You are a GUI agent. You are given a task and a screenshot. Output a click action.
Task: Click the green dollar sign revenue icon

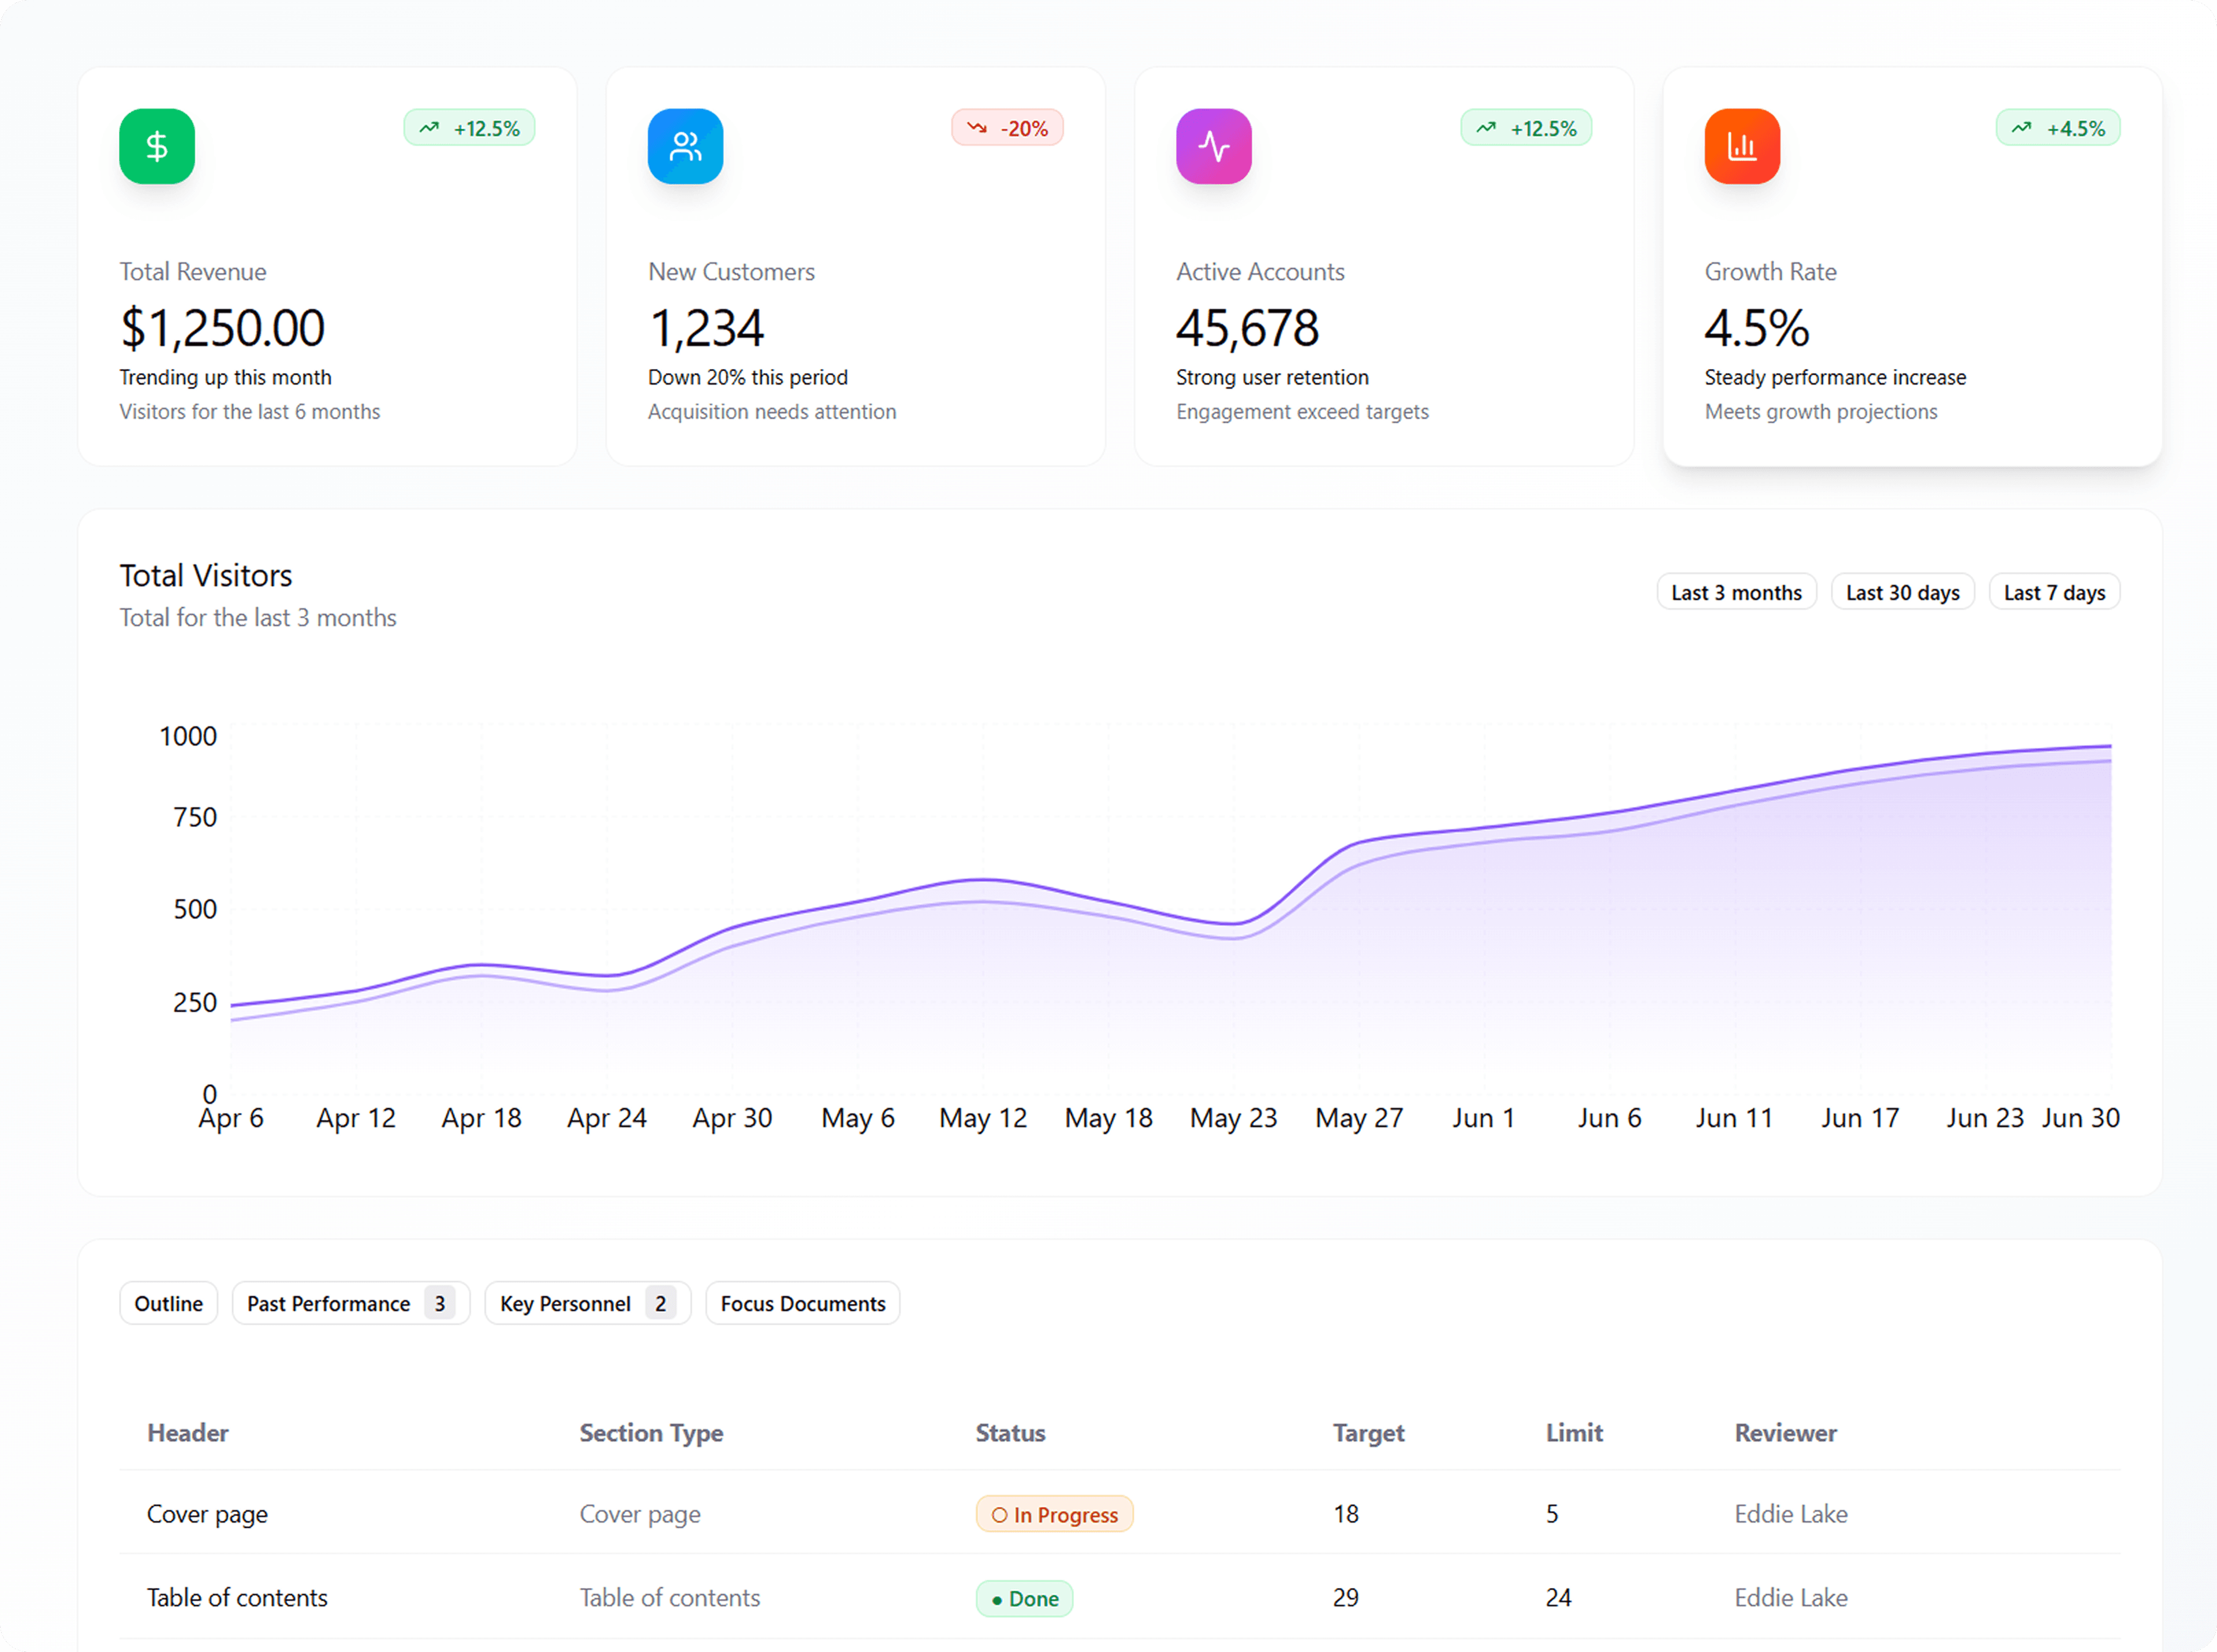tap(157, 147)
